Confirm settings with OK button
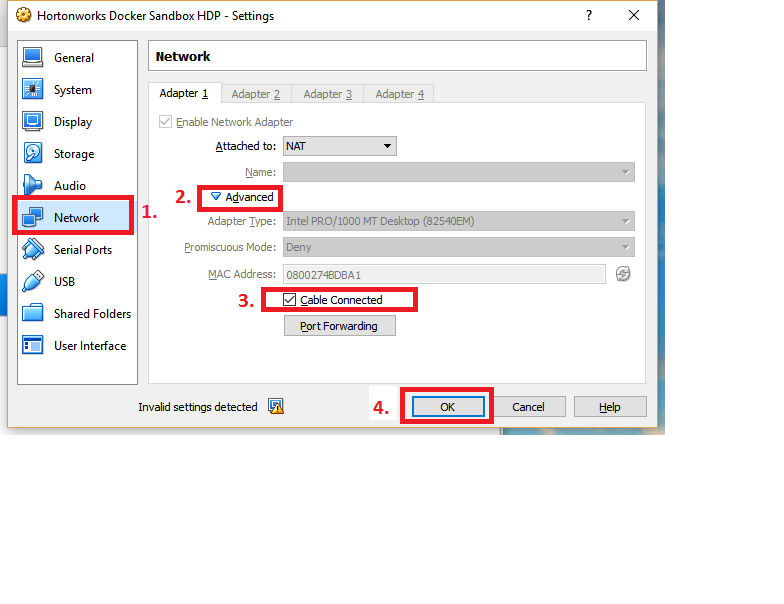 click(448, 406)
